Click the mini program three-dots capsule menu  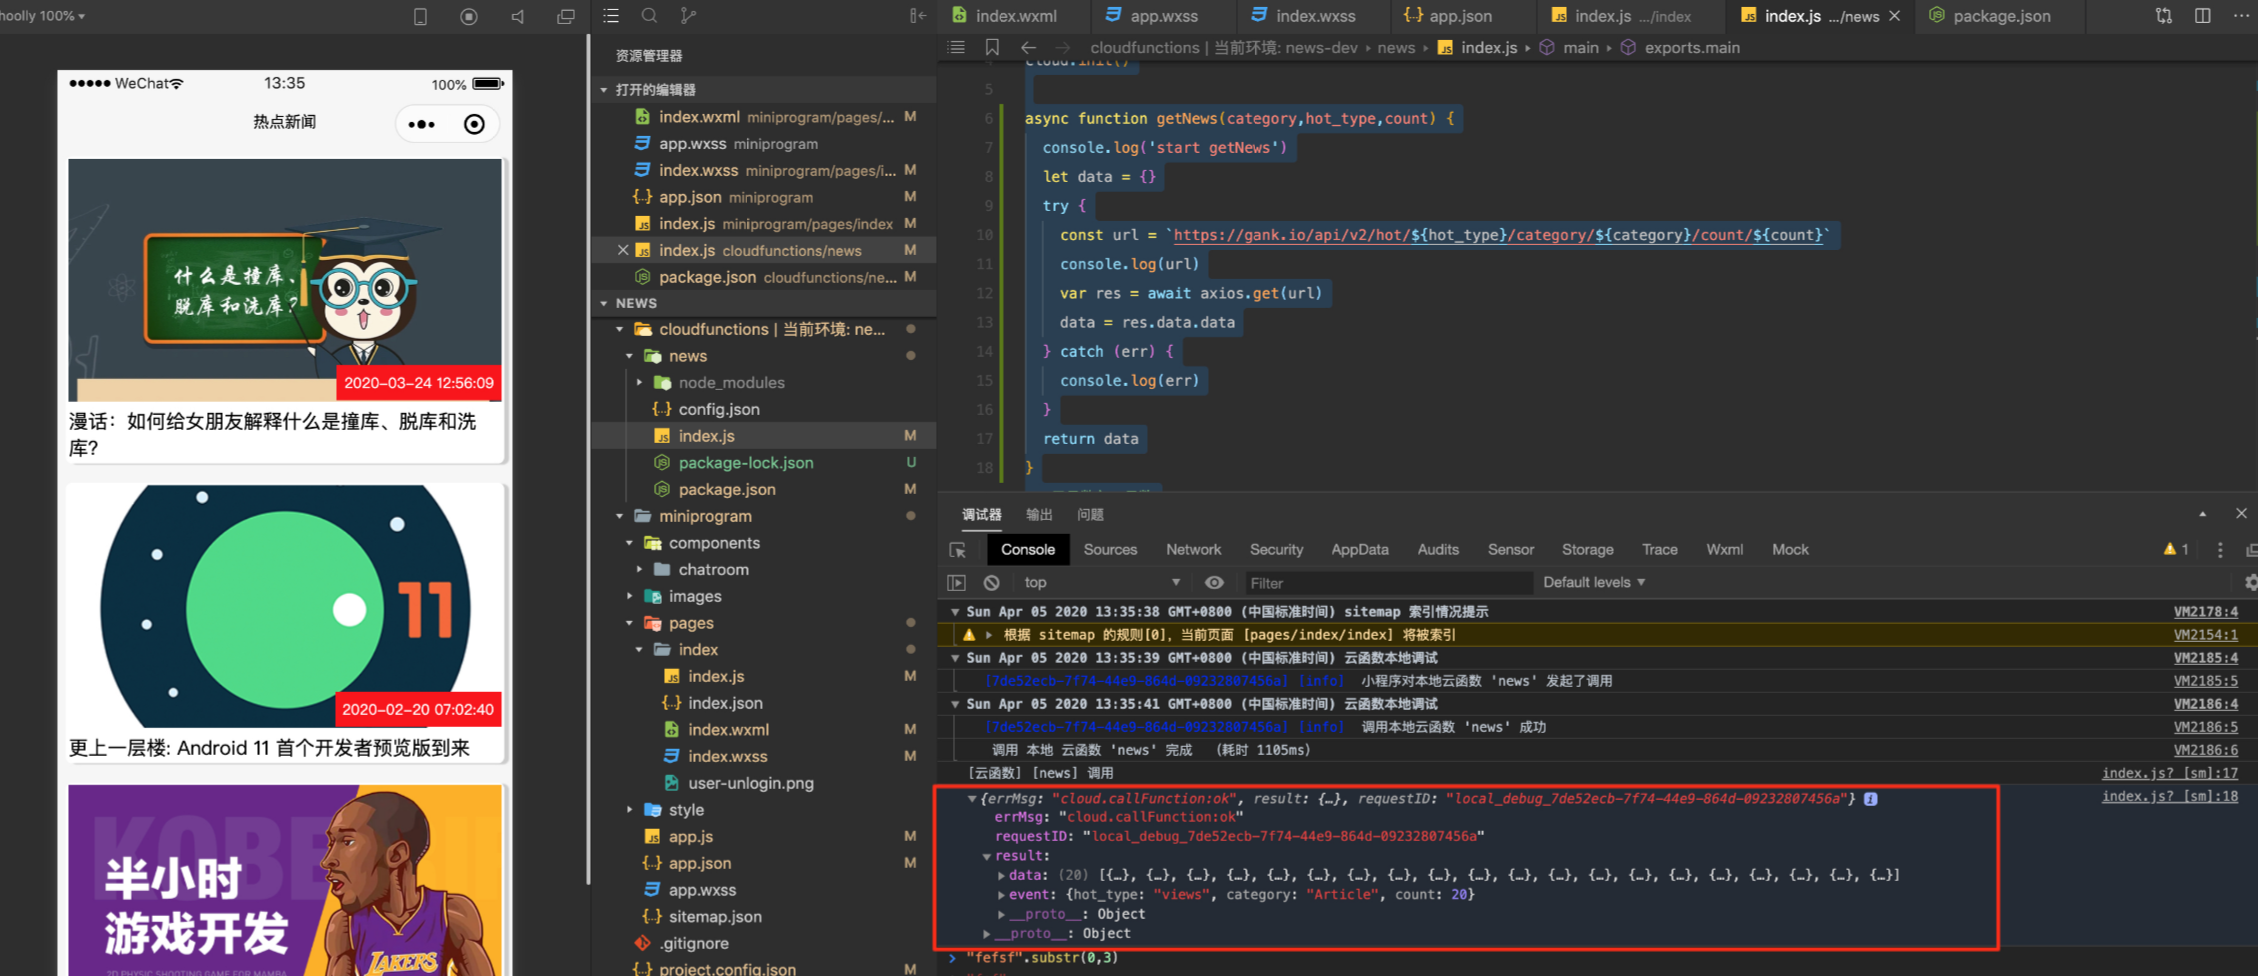(422, 124)
